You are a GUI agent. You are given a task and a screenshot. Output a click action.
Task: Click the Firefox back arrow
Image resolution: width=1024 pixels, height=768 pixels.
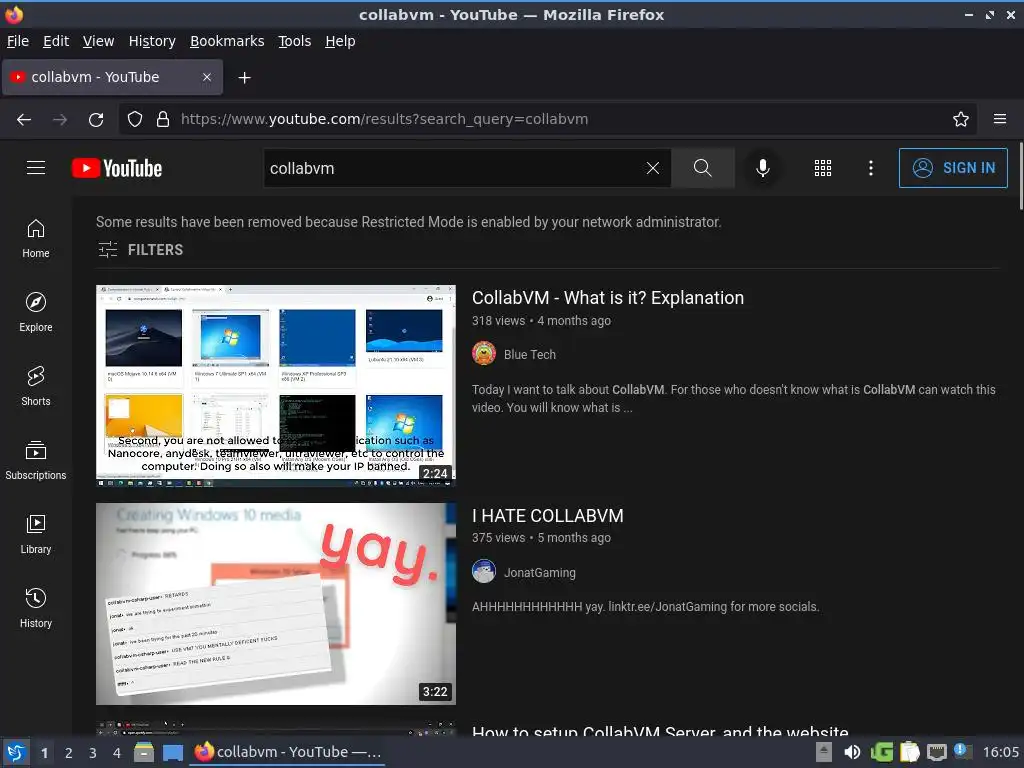[24, 119]
